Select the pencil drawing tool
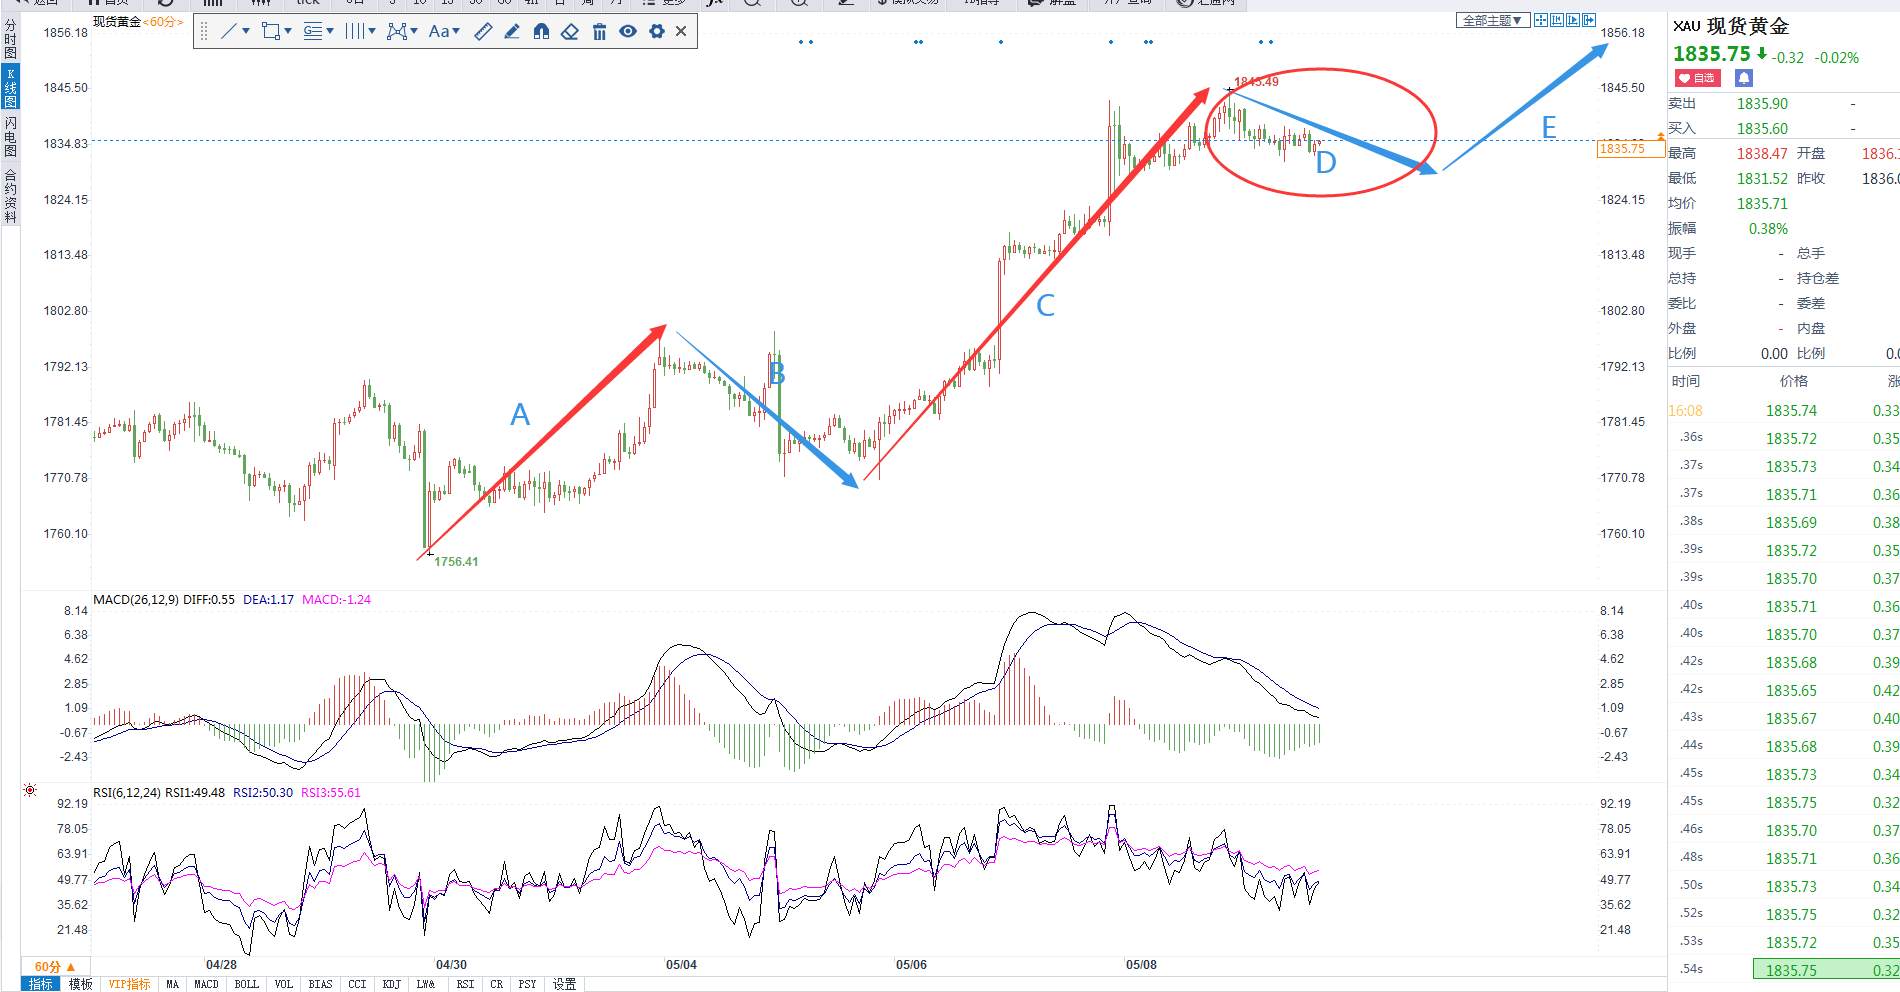The height and width of the screenshot is (992, 1900). point(512,32)
